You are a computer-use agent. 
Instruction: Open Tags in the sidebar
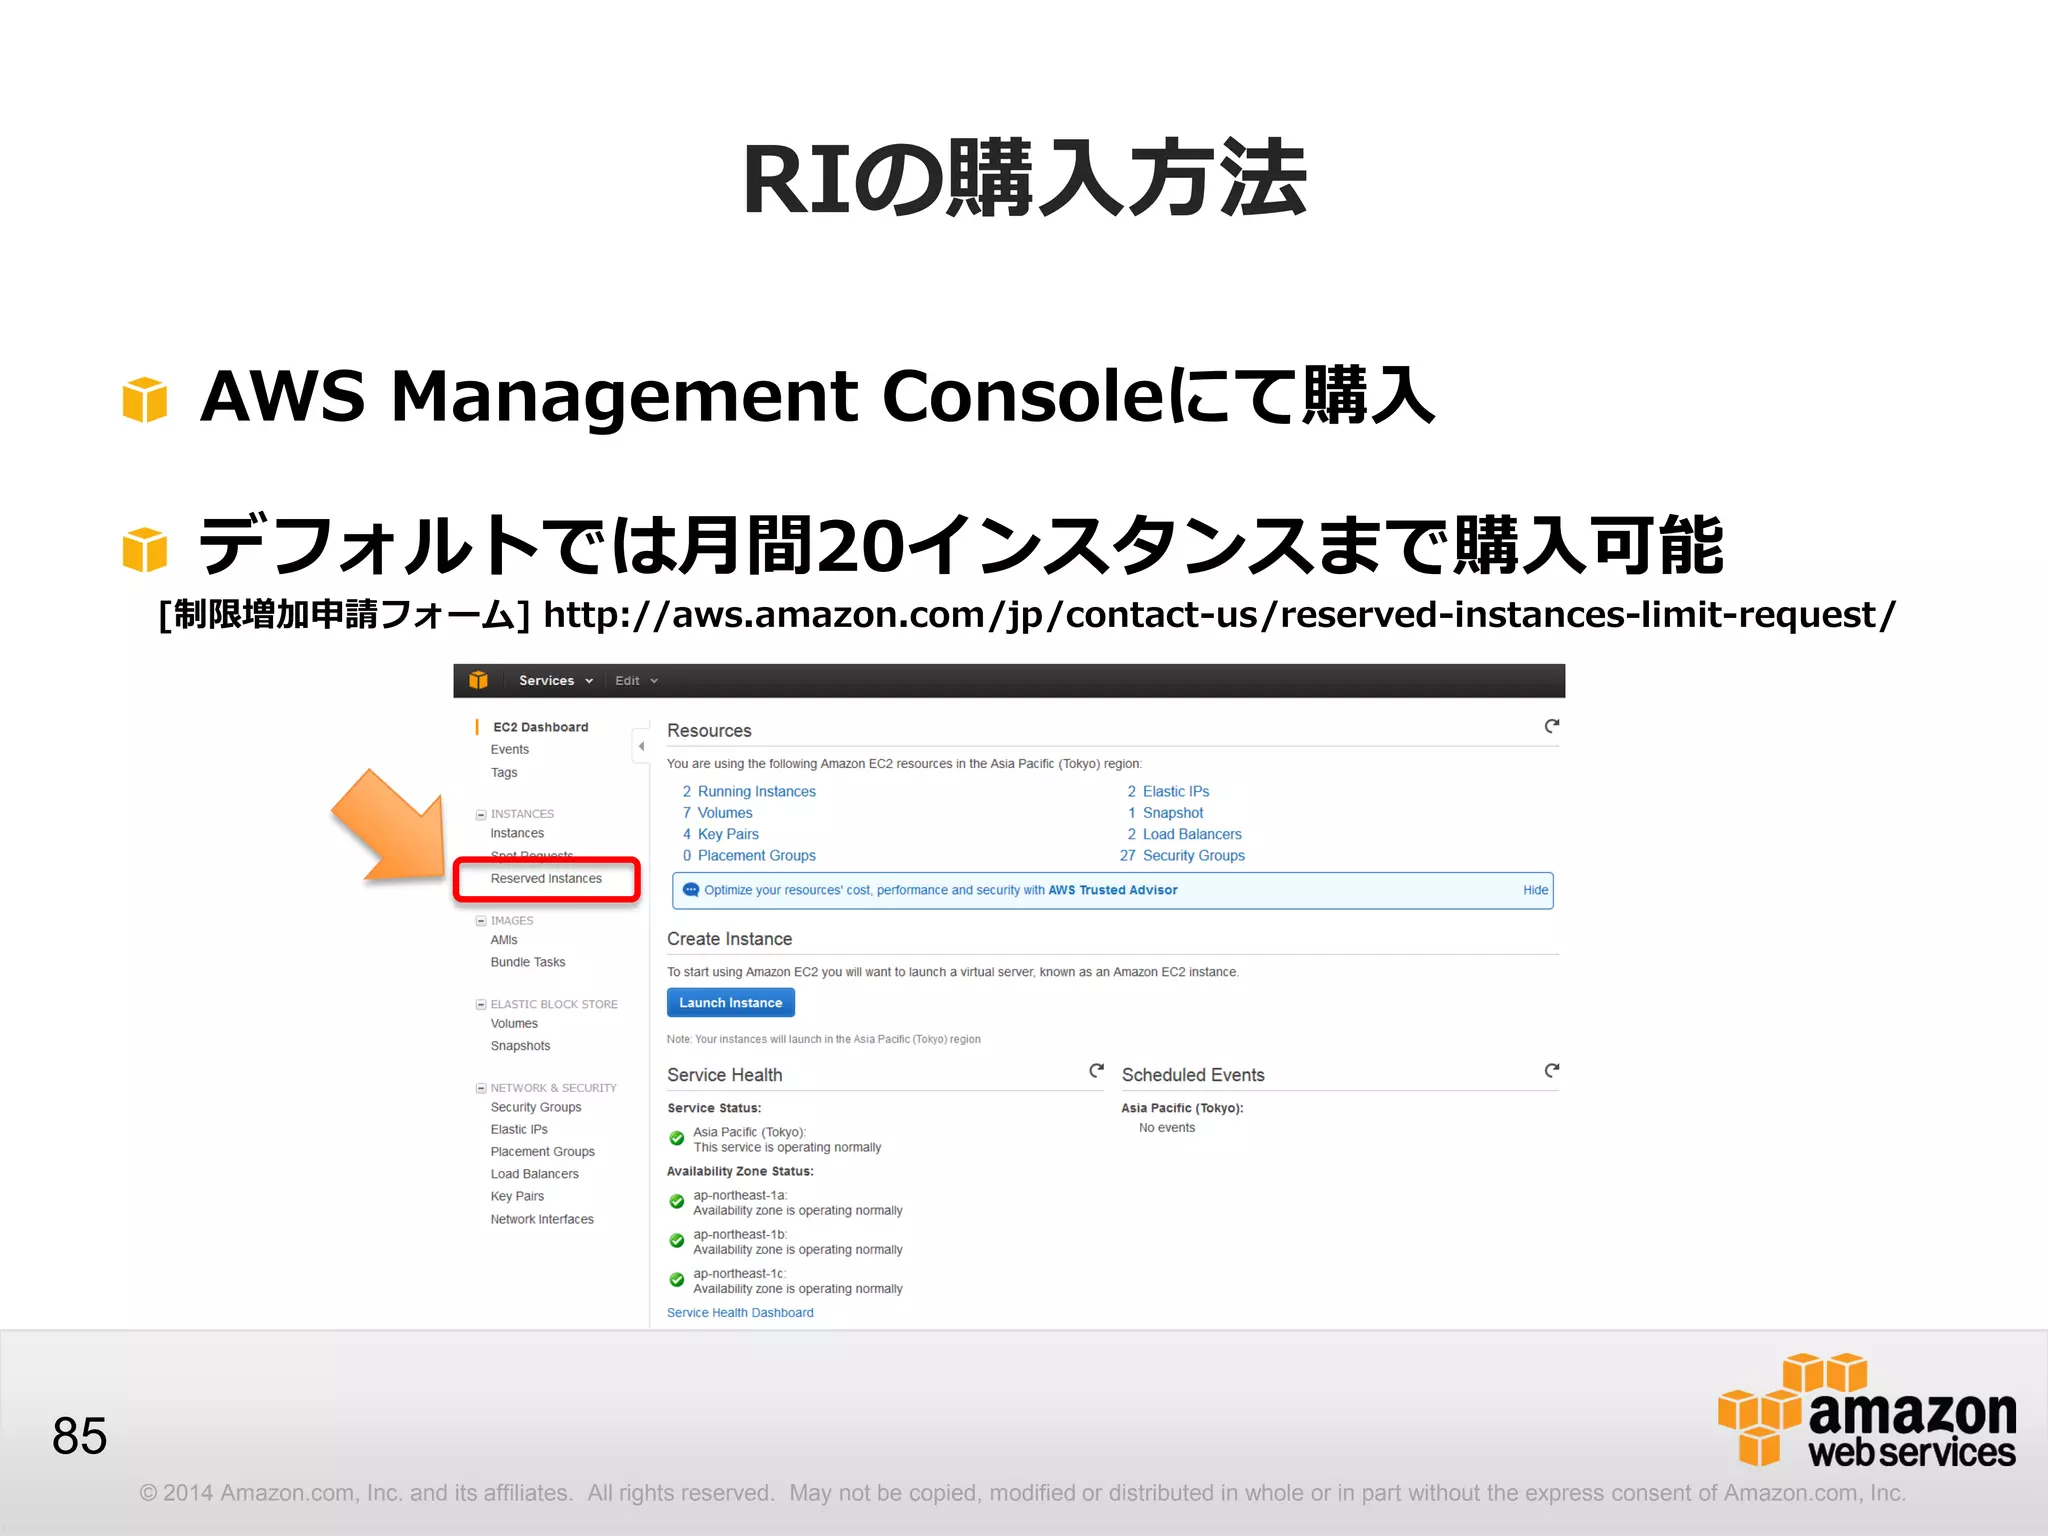(x=504, y=773)
